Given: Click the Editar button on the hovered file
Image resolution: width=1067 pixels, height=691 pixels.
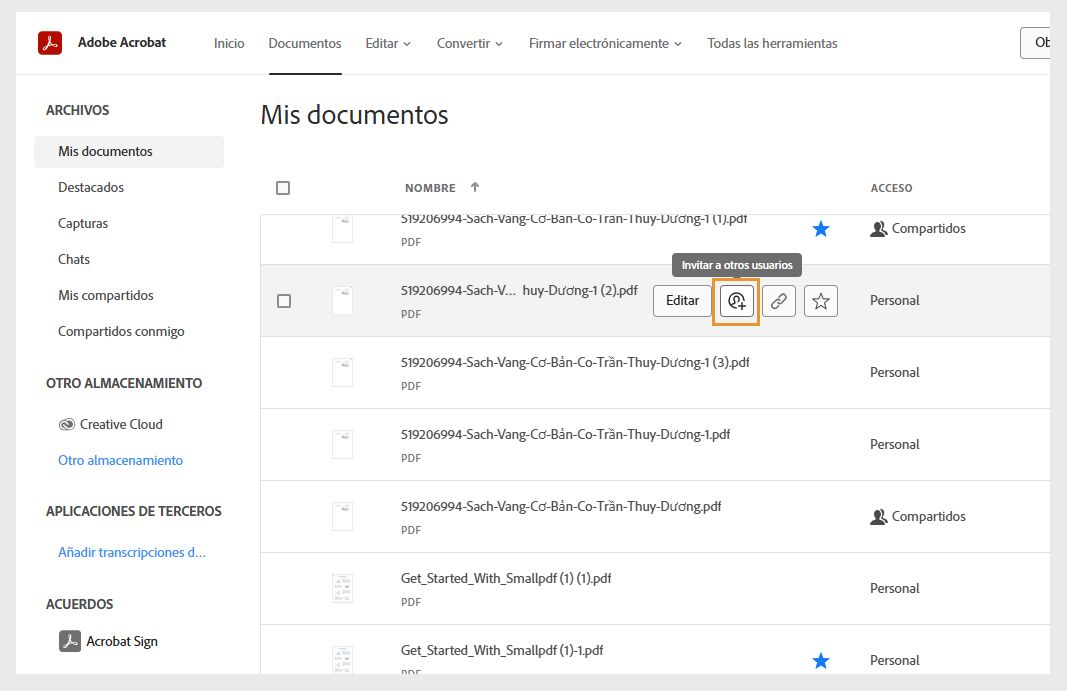Looking at the screenshot, I should pos(683,300).
